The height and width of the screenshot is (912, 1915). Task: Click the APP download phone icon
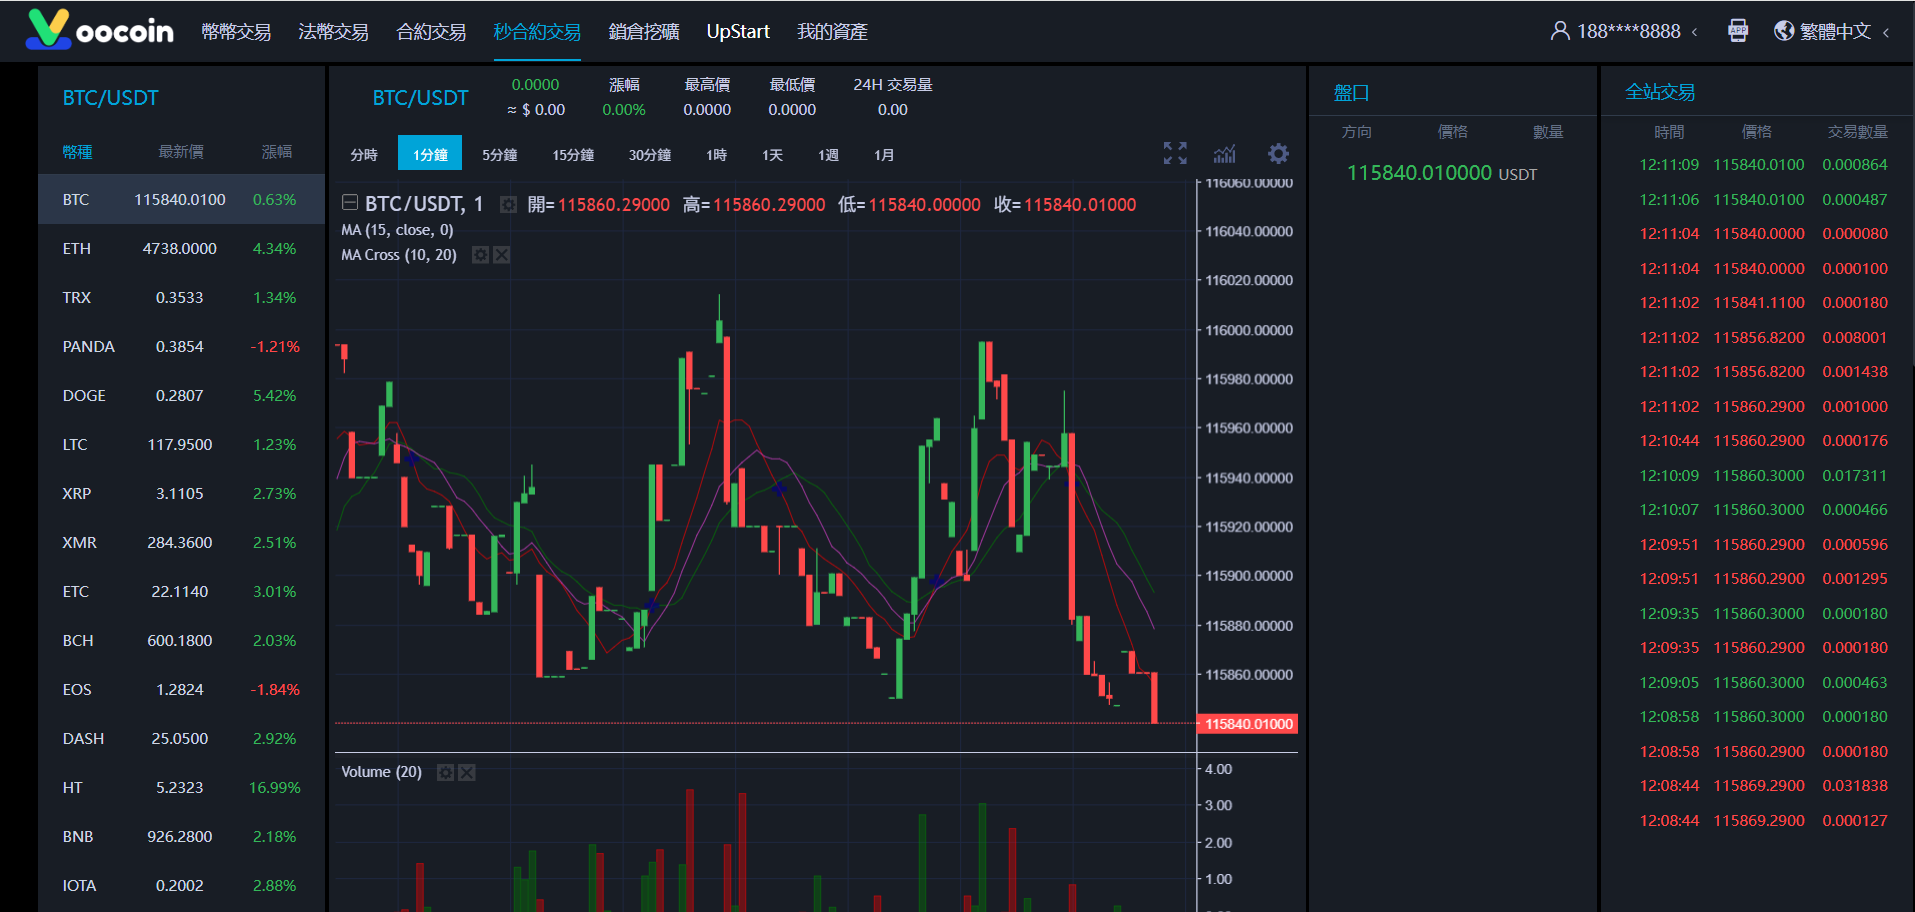1738,31
